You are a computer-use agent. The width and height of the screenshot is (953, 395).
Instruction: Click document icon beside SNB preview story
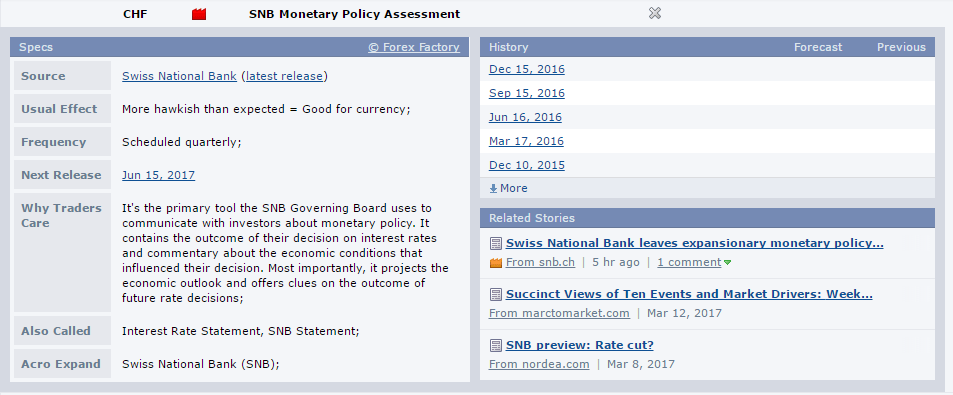click(496, 346)
